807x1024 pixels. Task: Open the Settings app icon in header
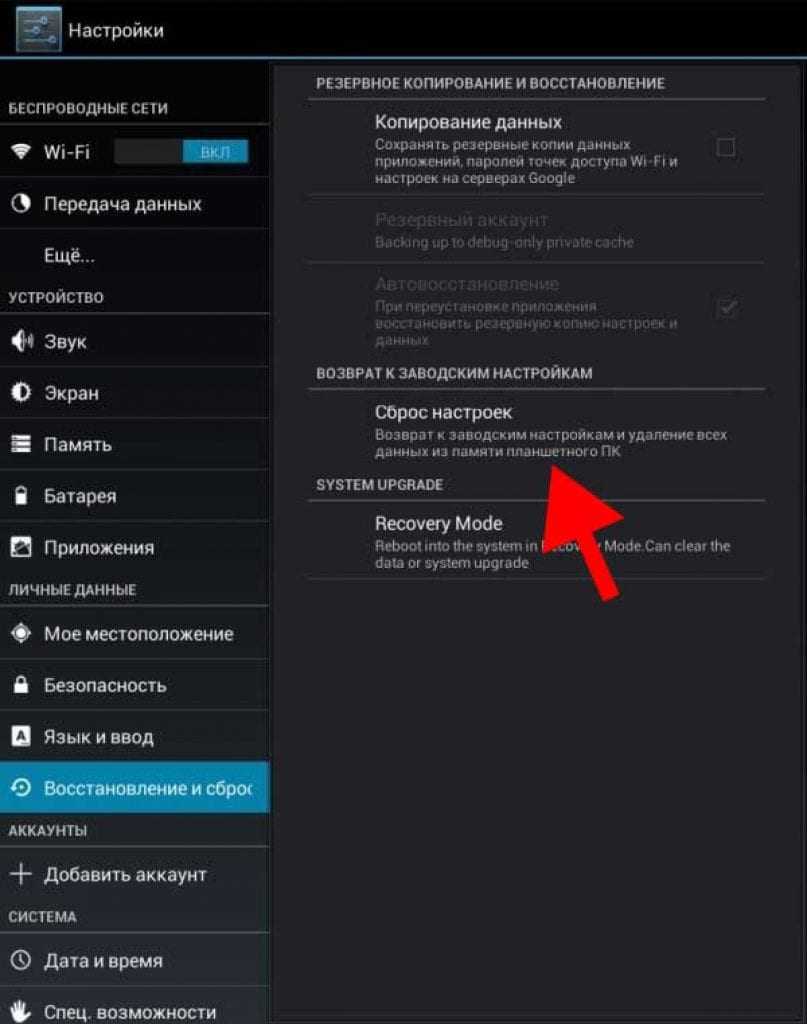39,29
